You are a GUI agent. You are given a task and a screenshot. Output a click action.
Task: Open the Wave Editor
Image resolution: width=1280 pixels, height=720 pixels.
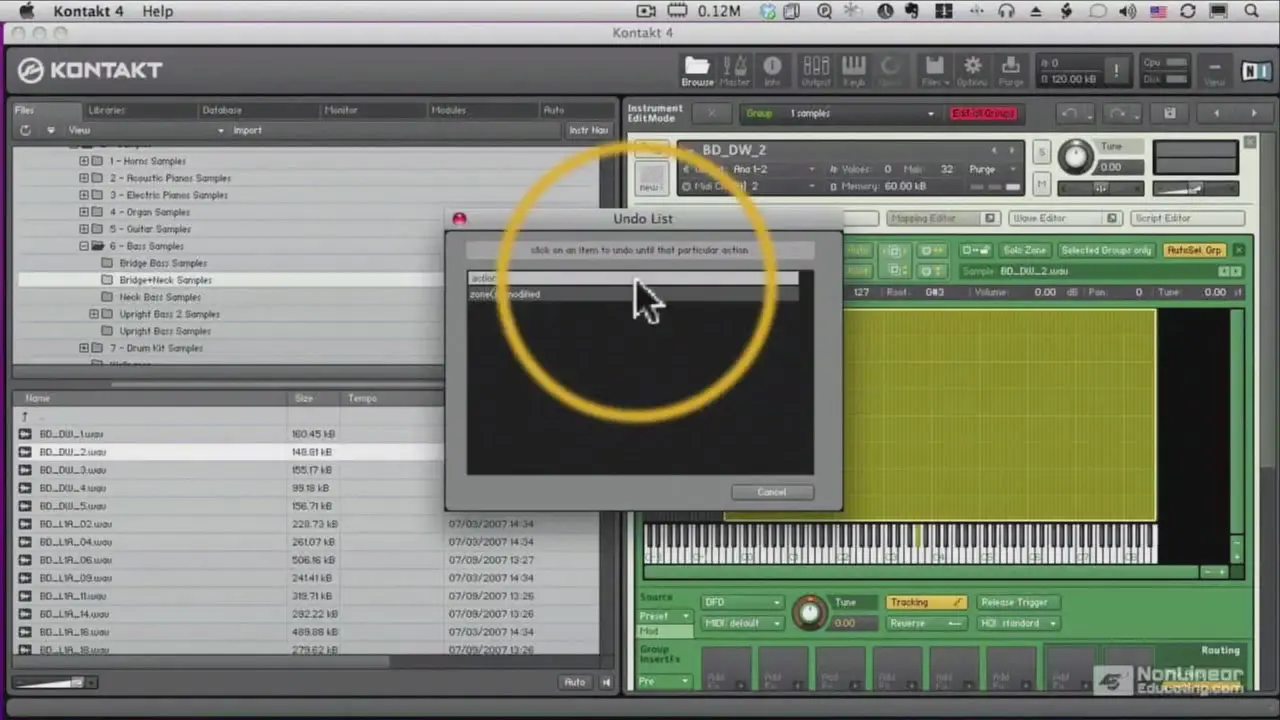click(1064, 218)
